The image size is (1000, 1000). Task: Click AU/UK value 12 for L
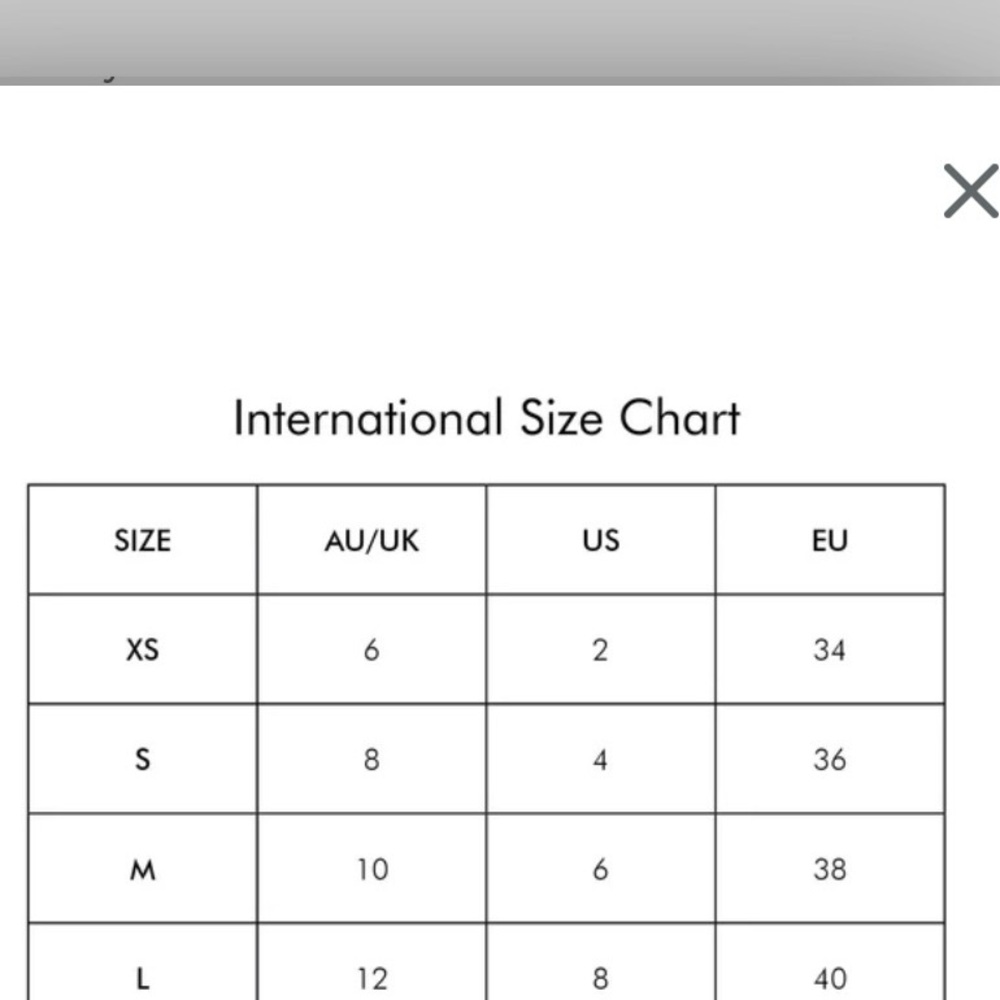(372, 978)
